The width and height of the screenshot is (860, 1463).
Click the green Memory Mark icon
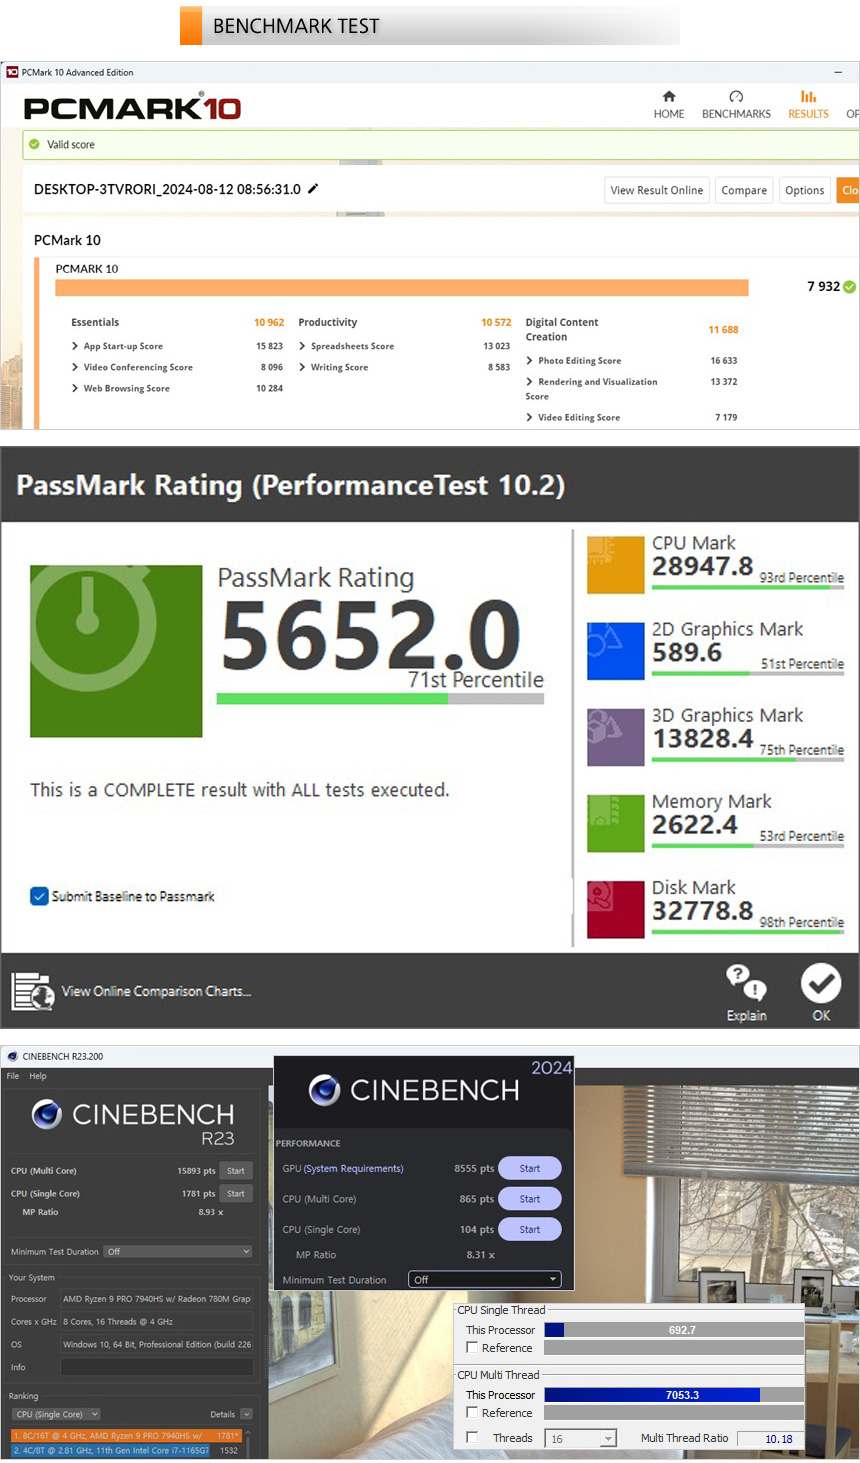[x=615, y=823]
